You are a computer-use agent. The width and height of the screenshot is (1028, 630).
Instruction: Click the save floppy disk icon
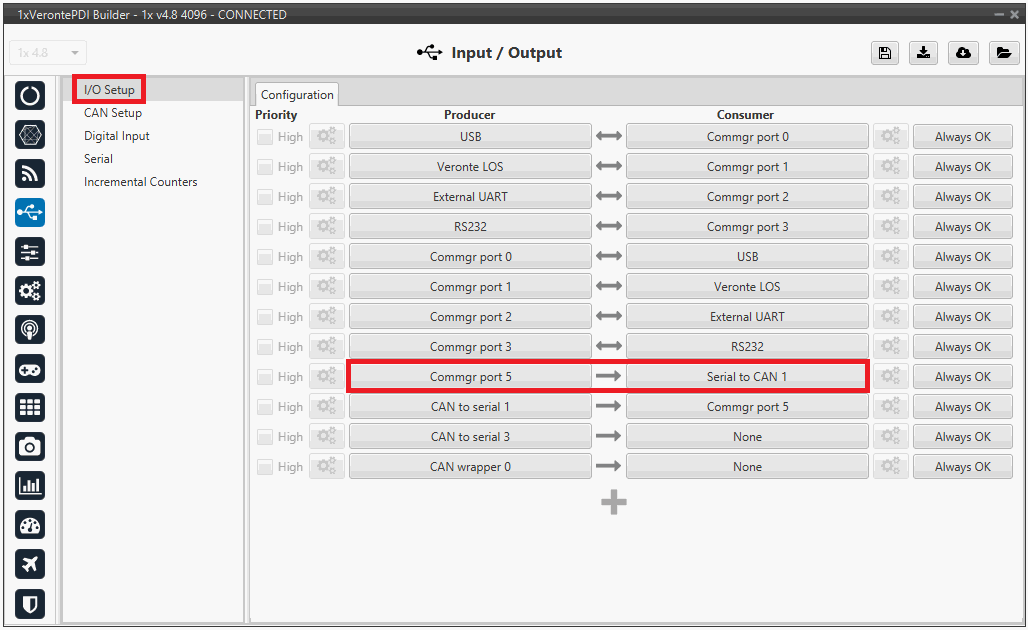click(x=884, y=53)
